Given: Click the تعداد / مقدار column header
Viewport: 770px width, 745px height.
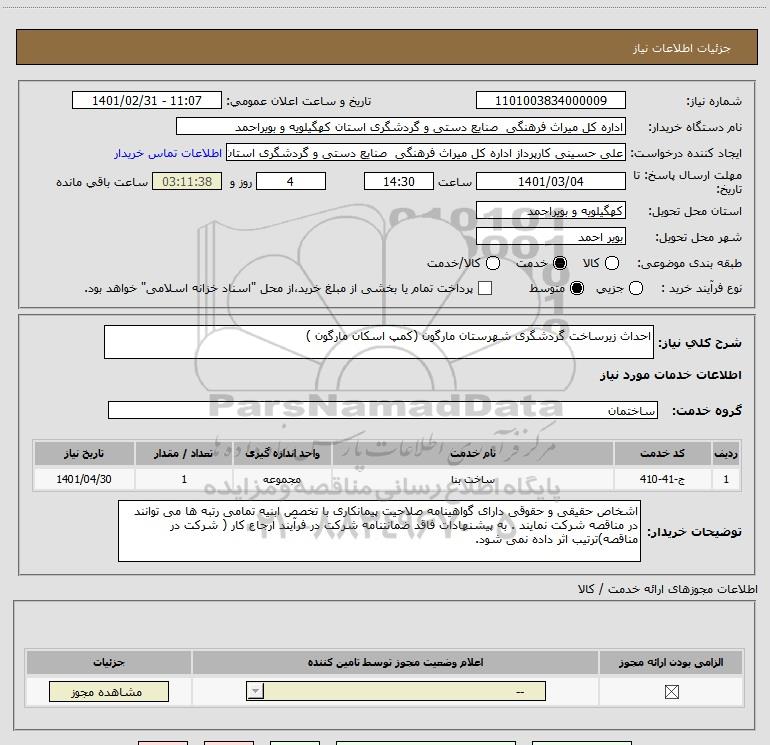Looking at the screenshot, I should tap(184, 453).
